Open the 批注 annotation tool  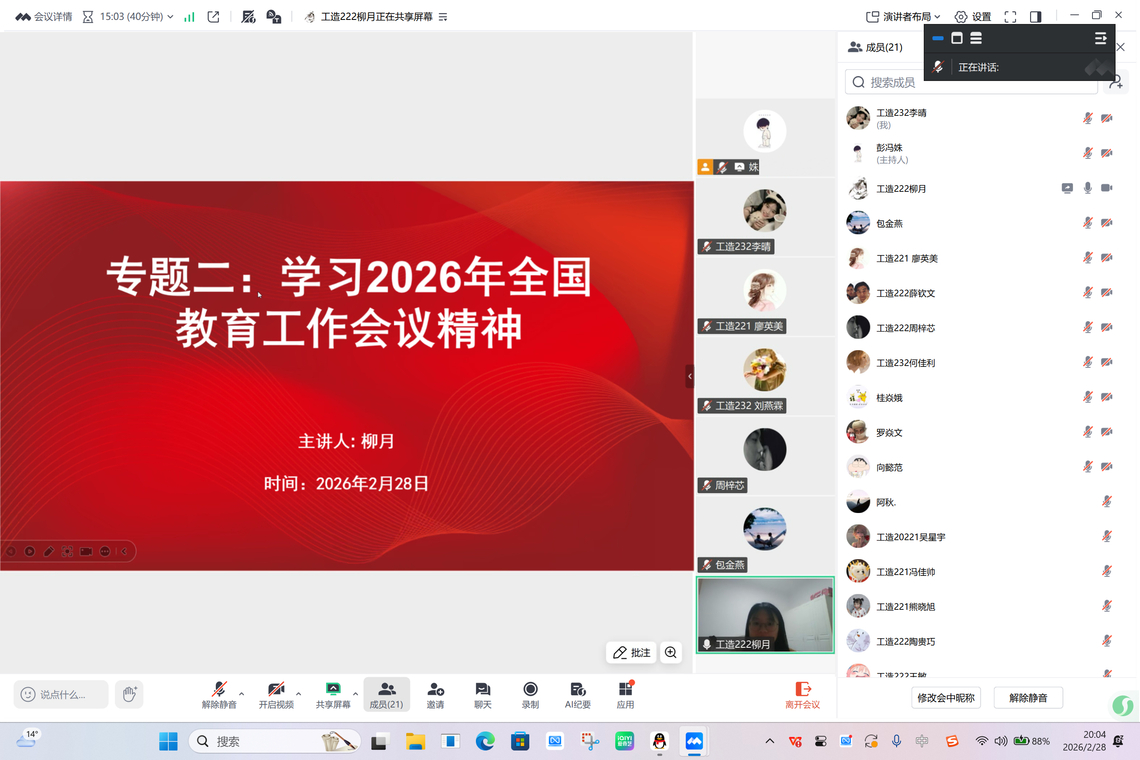(x=631, y=653)
